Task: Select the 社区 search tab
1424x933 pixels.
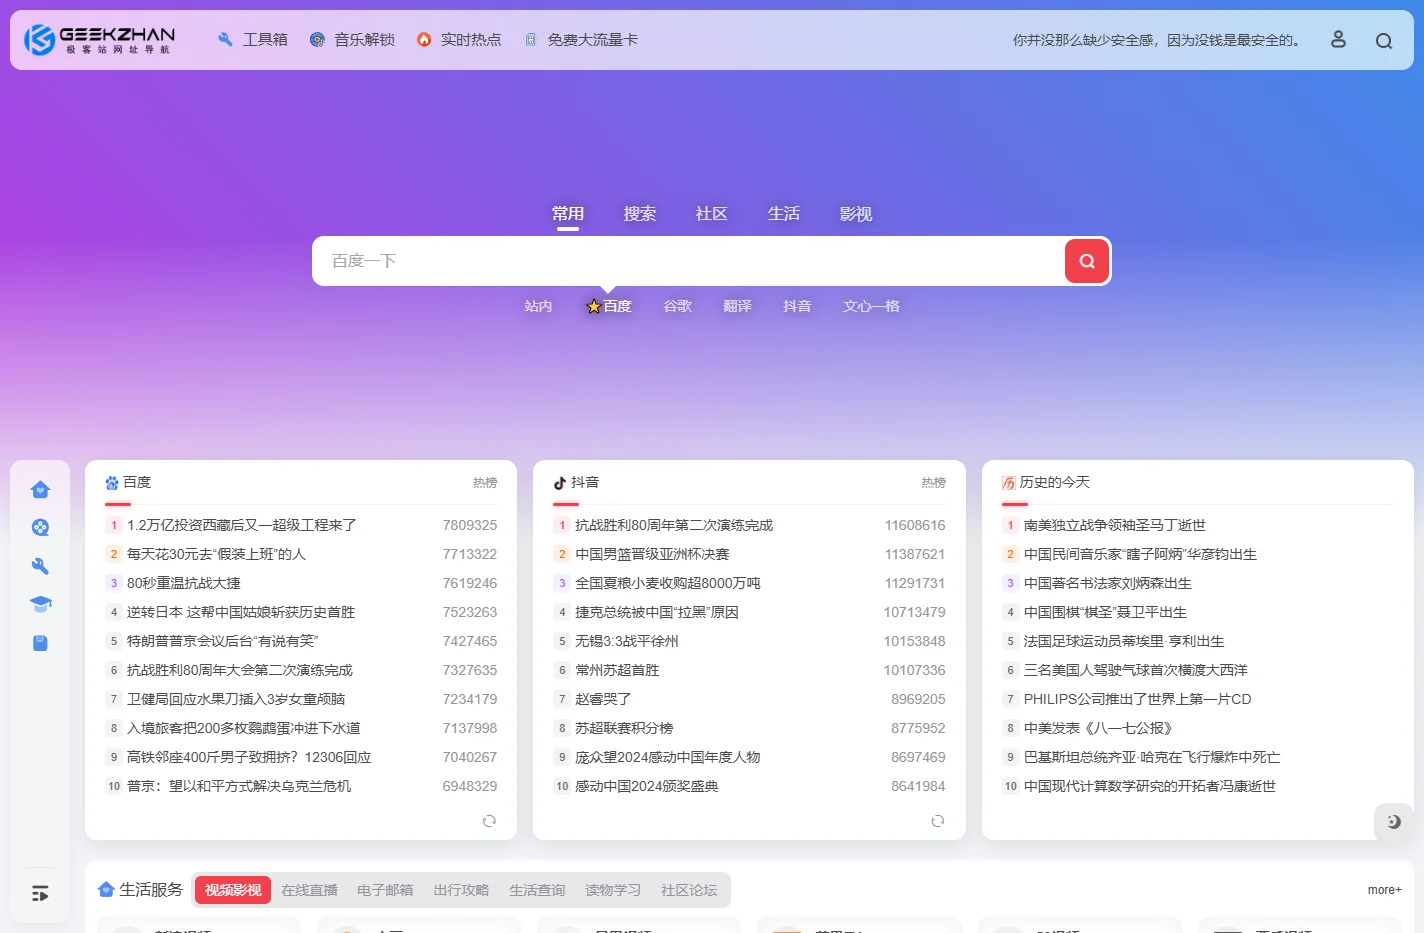Action: click(712, 214)
